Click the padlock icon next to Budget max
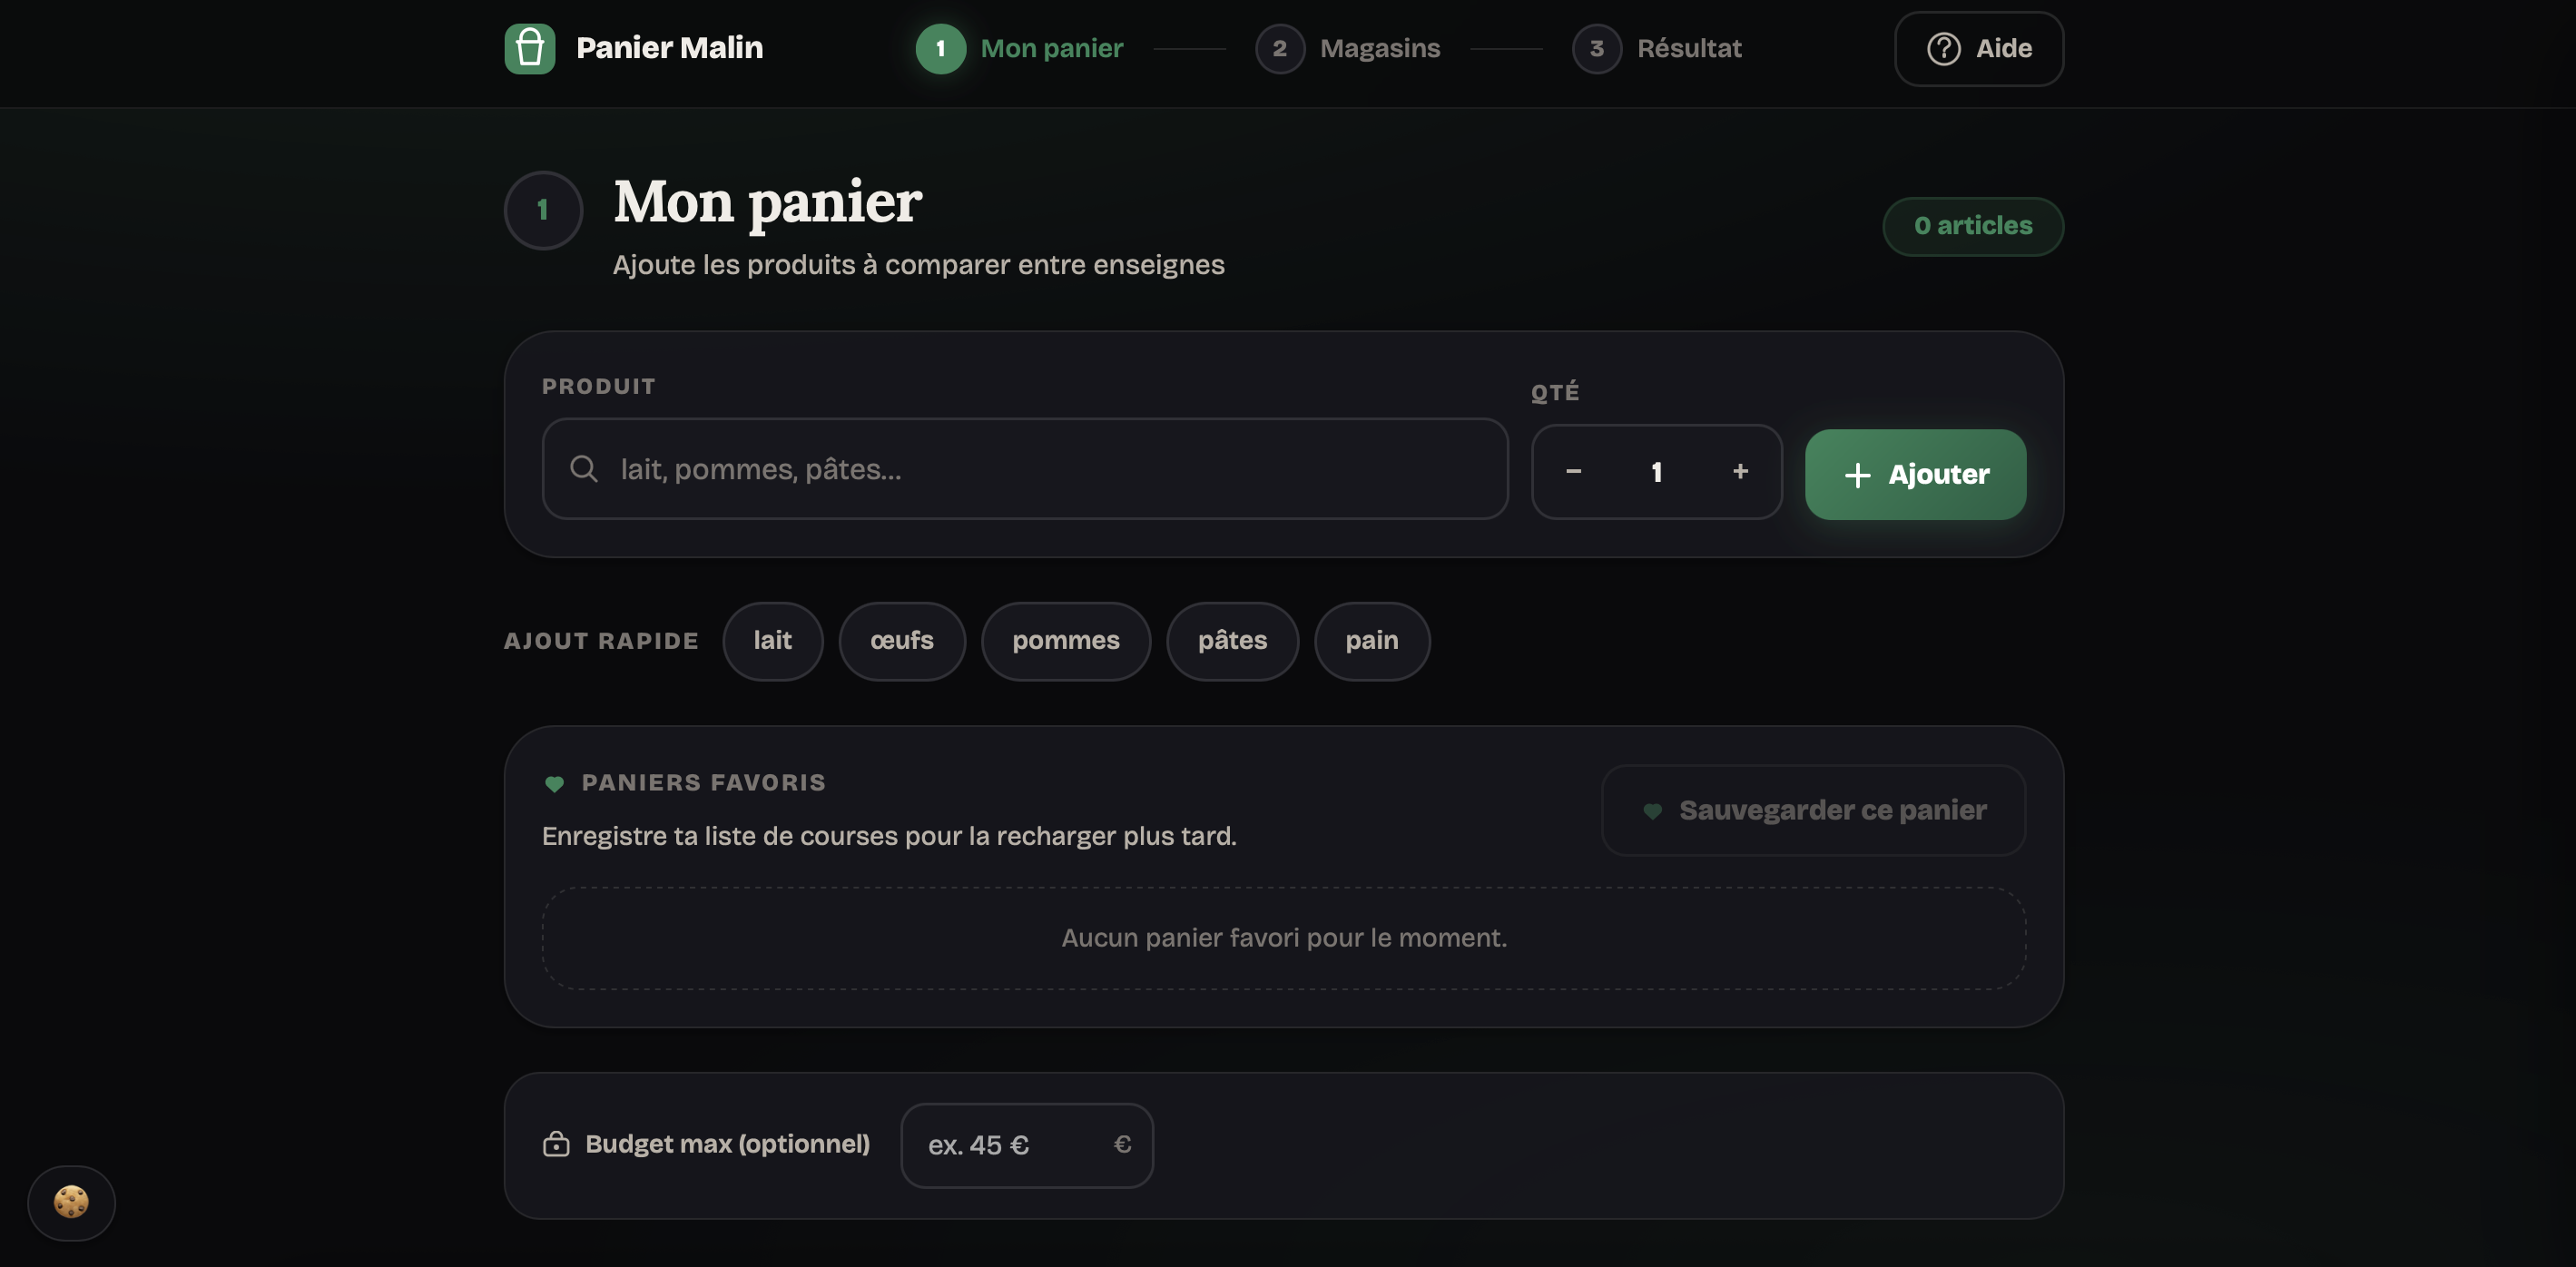This screenshot has height=1267, width=2576. click(x=557, y=1144)
